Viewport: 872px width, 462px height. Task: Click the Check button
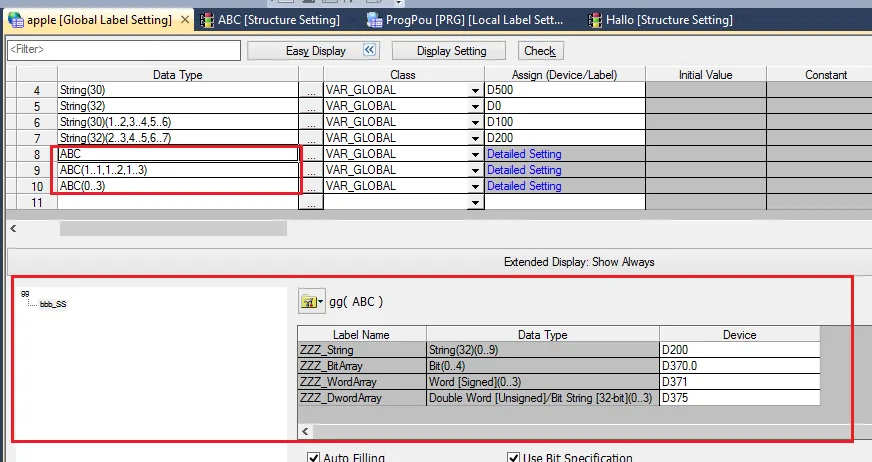tap(539, 51)
